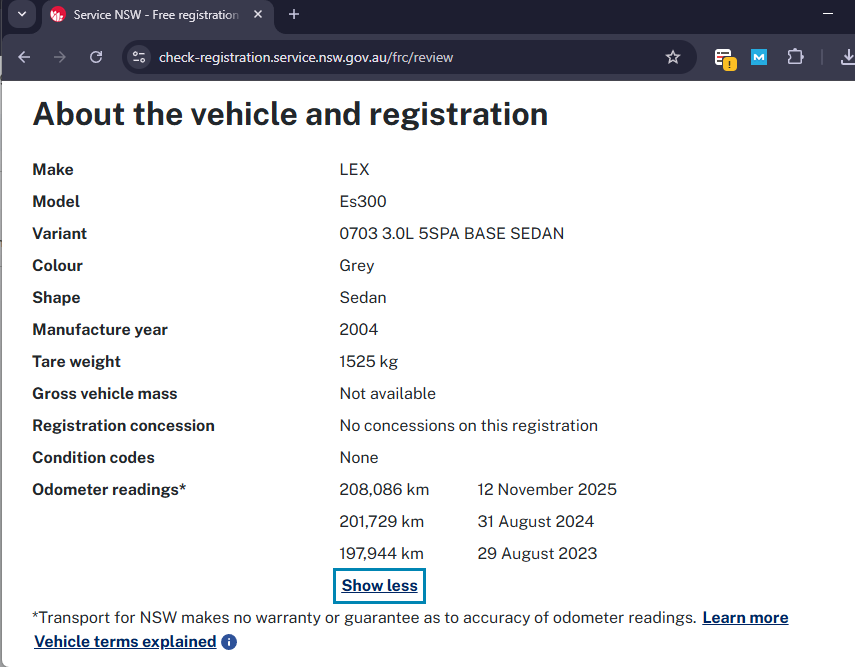Viewport: 855px width, 667px height.
Task: Open the extension with yellow warning badge
Action: click(x=723, y=58)
